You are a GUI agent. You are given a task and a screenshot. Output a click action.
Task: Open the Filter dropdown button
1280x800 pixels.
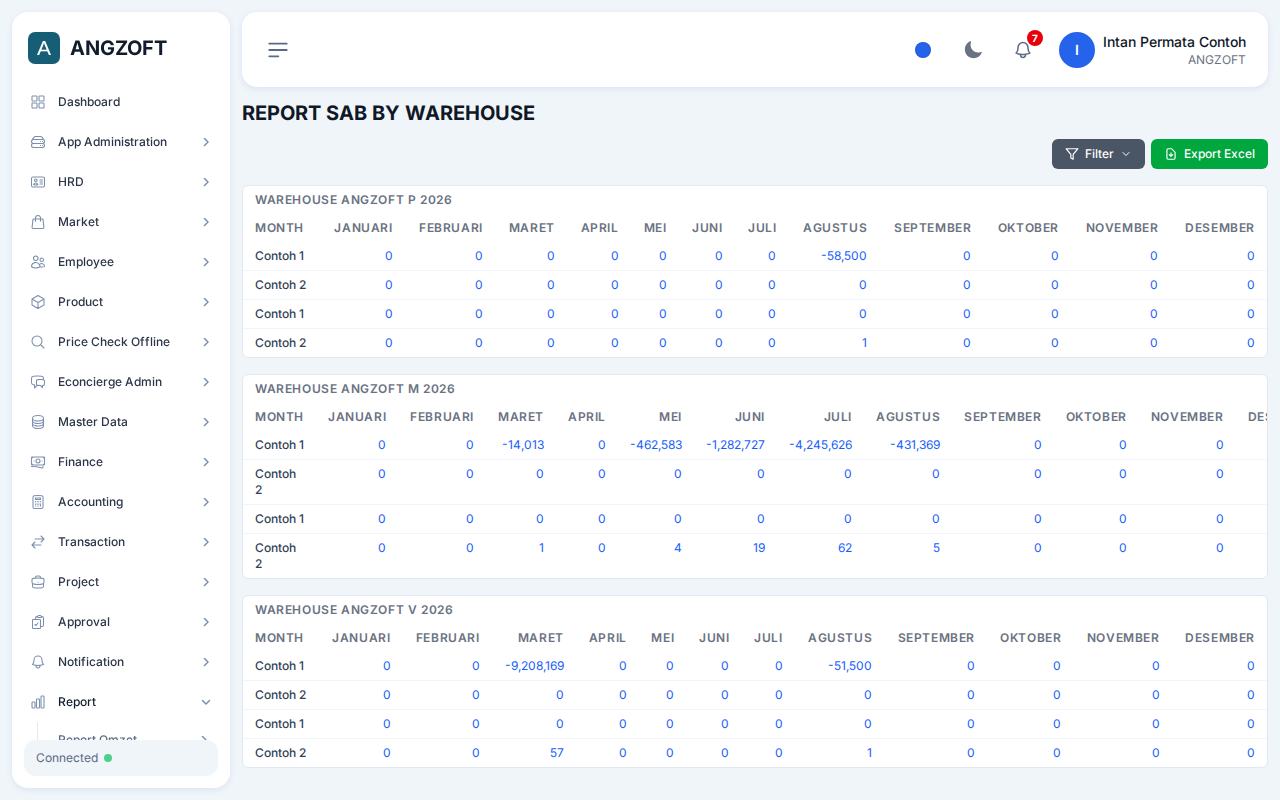1098,154
